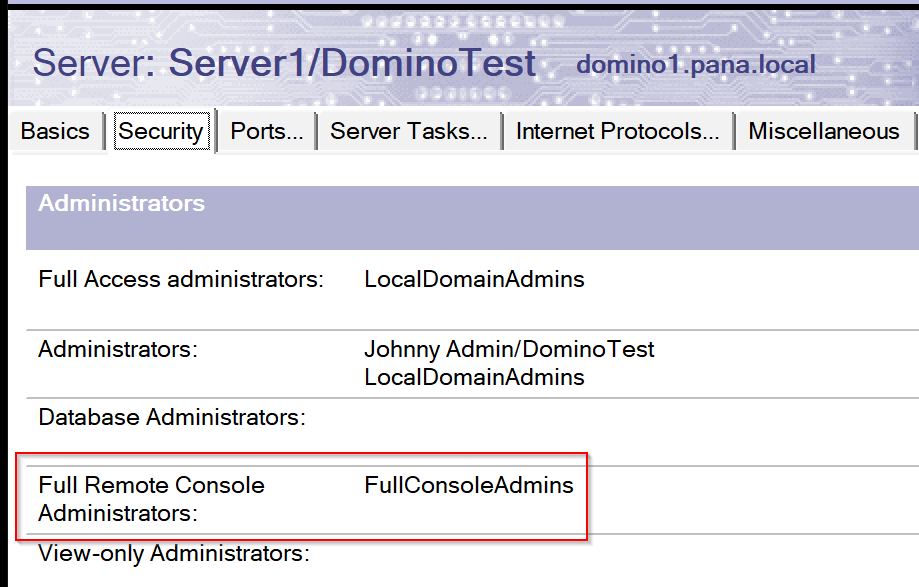
Task: Open the Miscellaneous tab
Action: 823,131
